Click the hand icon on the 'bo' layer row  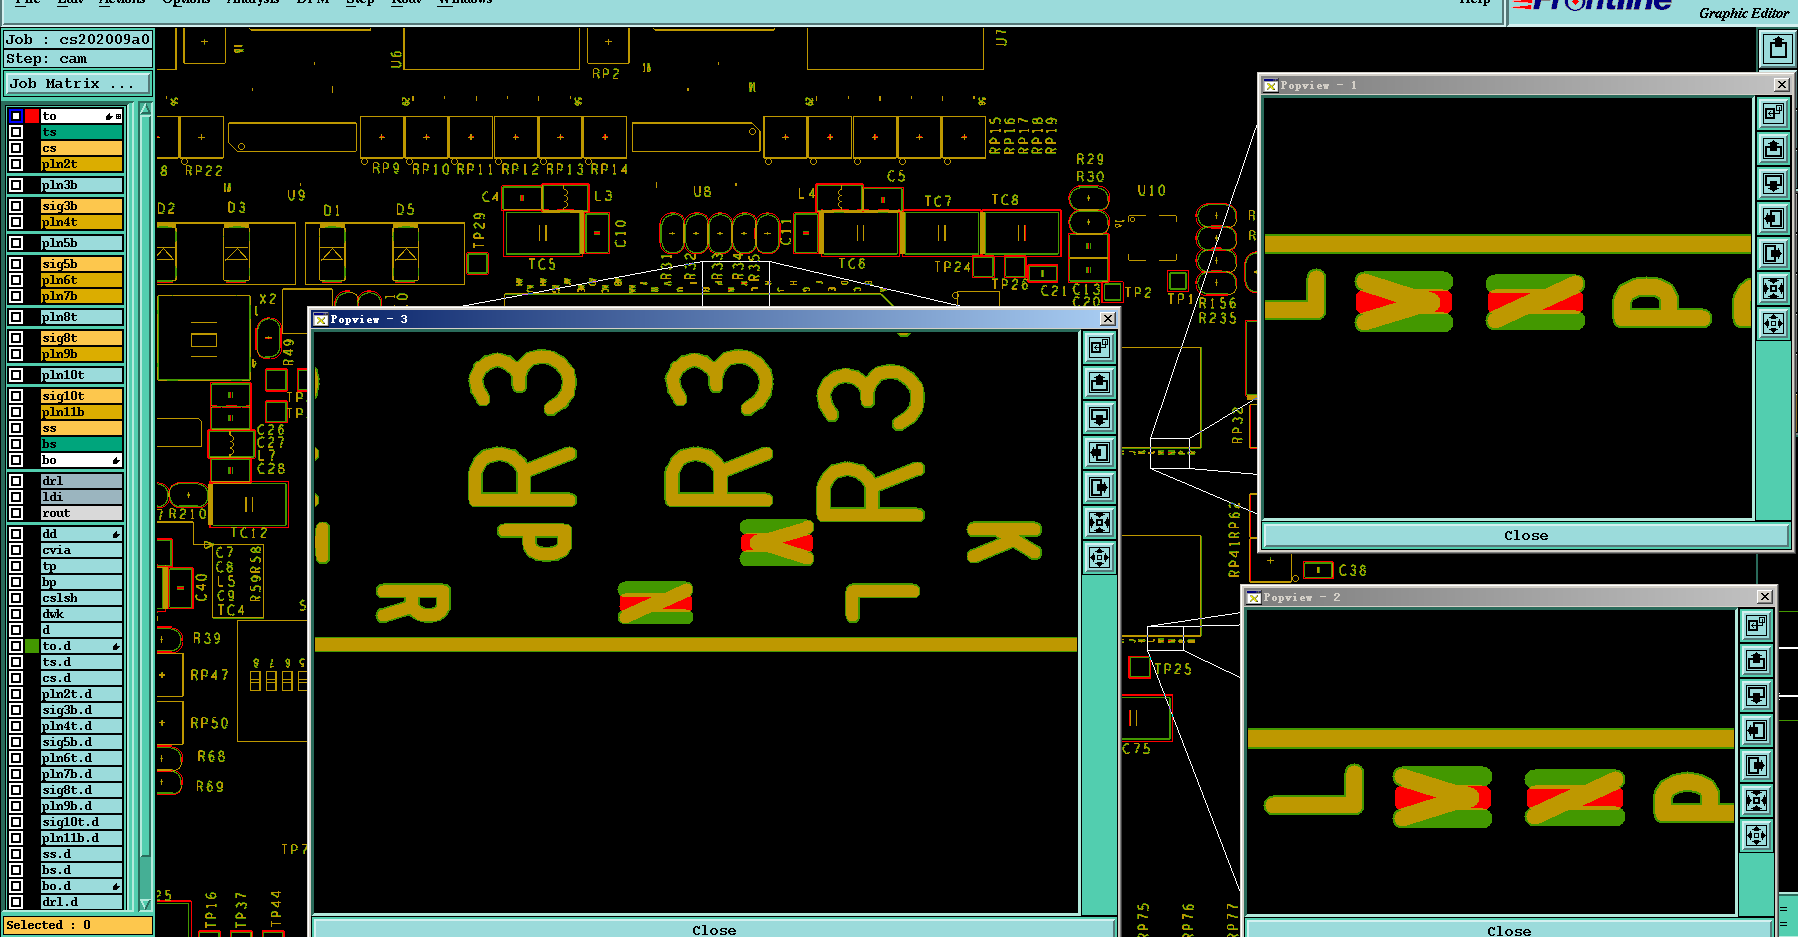click(116, 461)
